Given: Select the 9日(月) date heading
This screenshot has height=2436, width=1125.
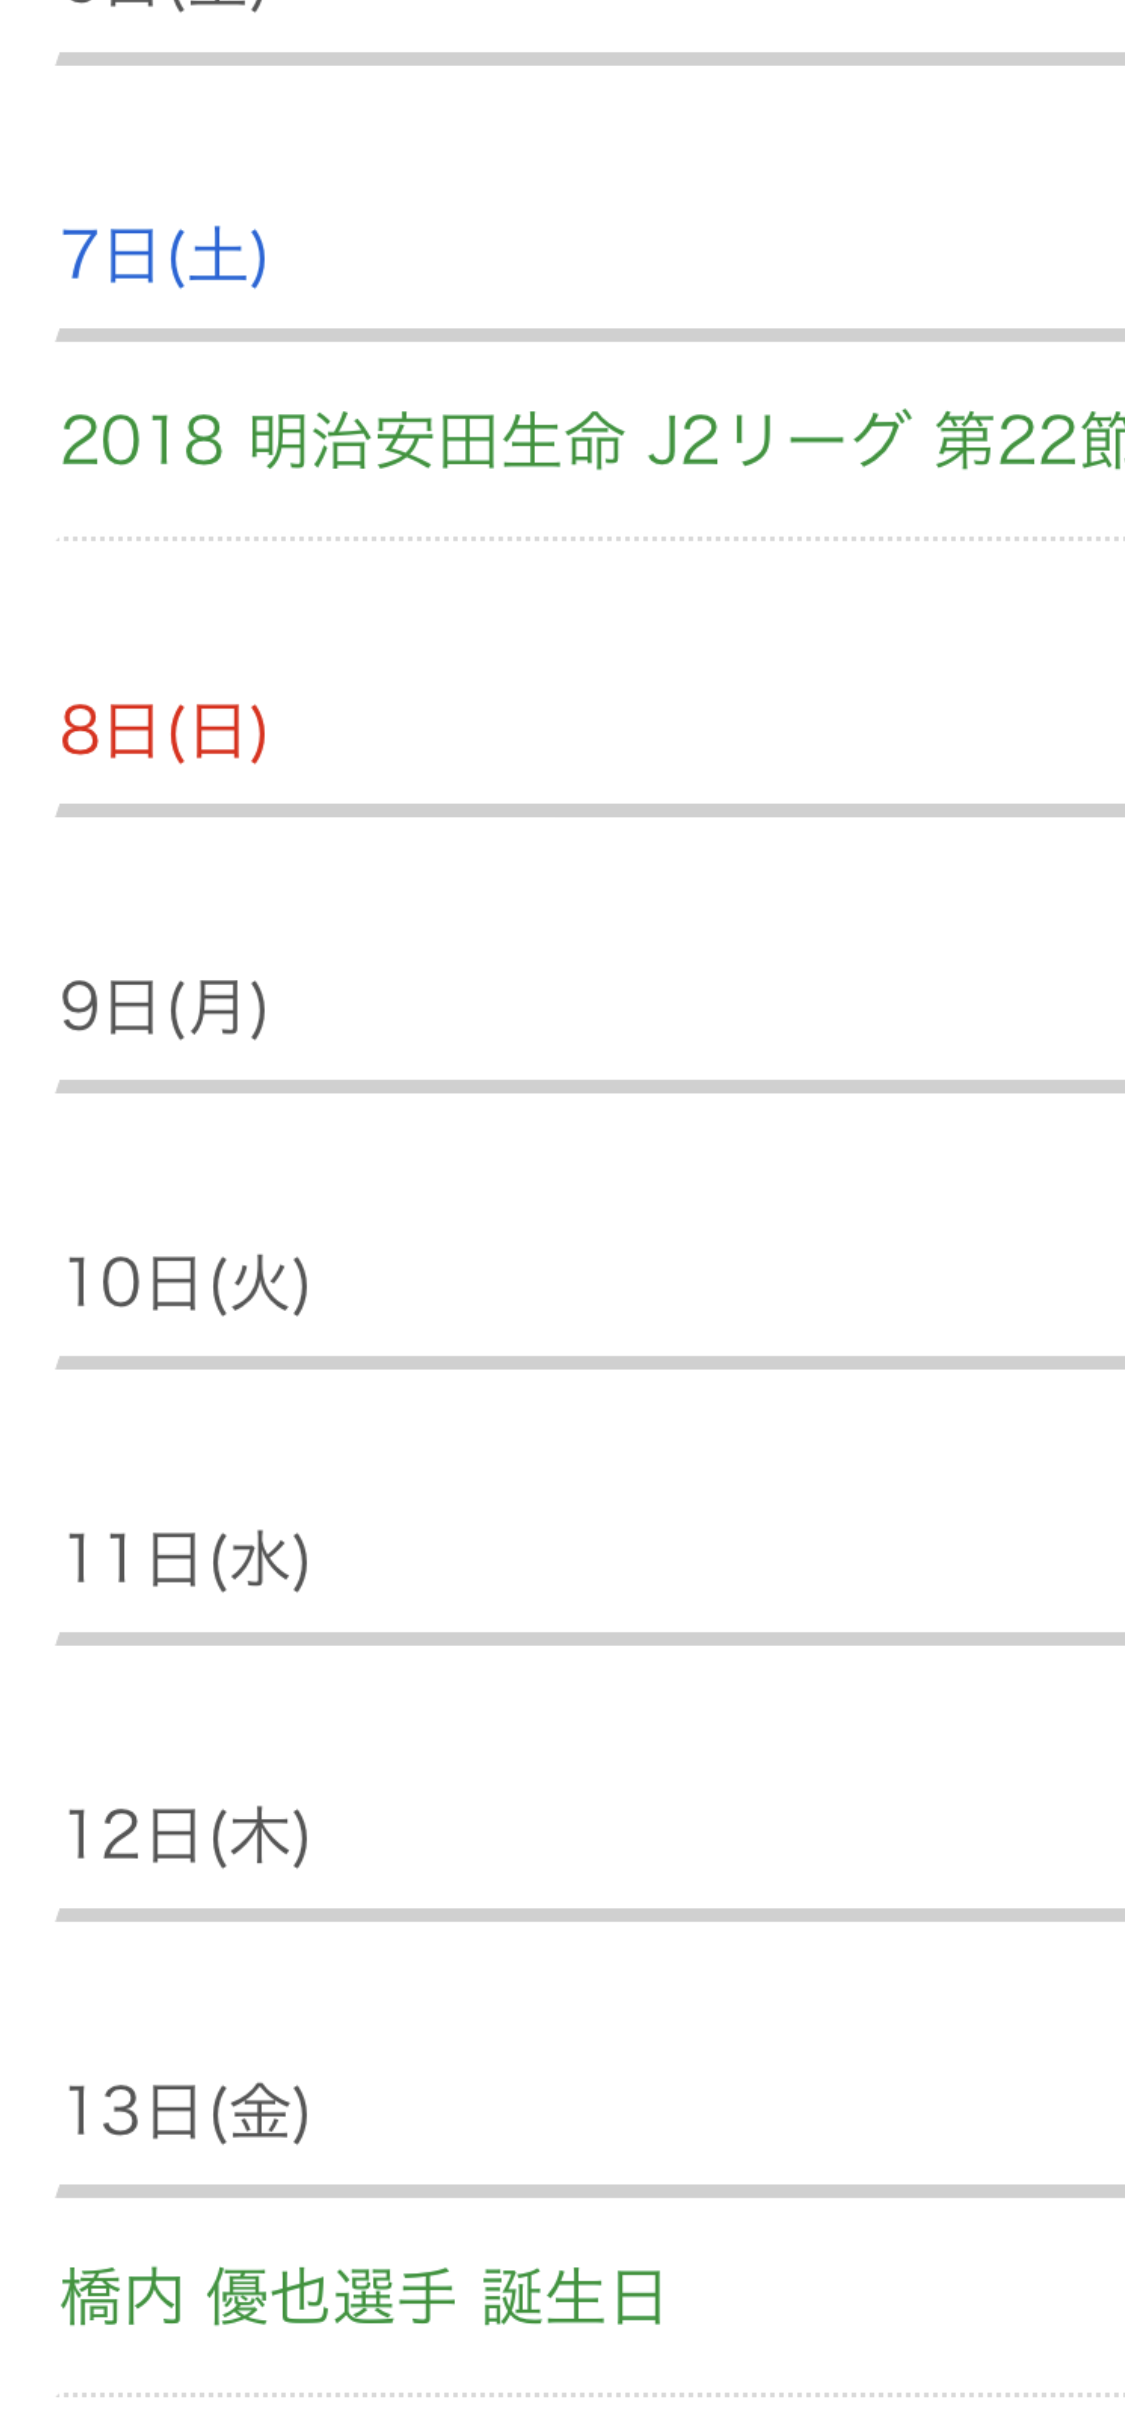Looking at the screenshot, I should 164,1007.
